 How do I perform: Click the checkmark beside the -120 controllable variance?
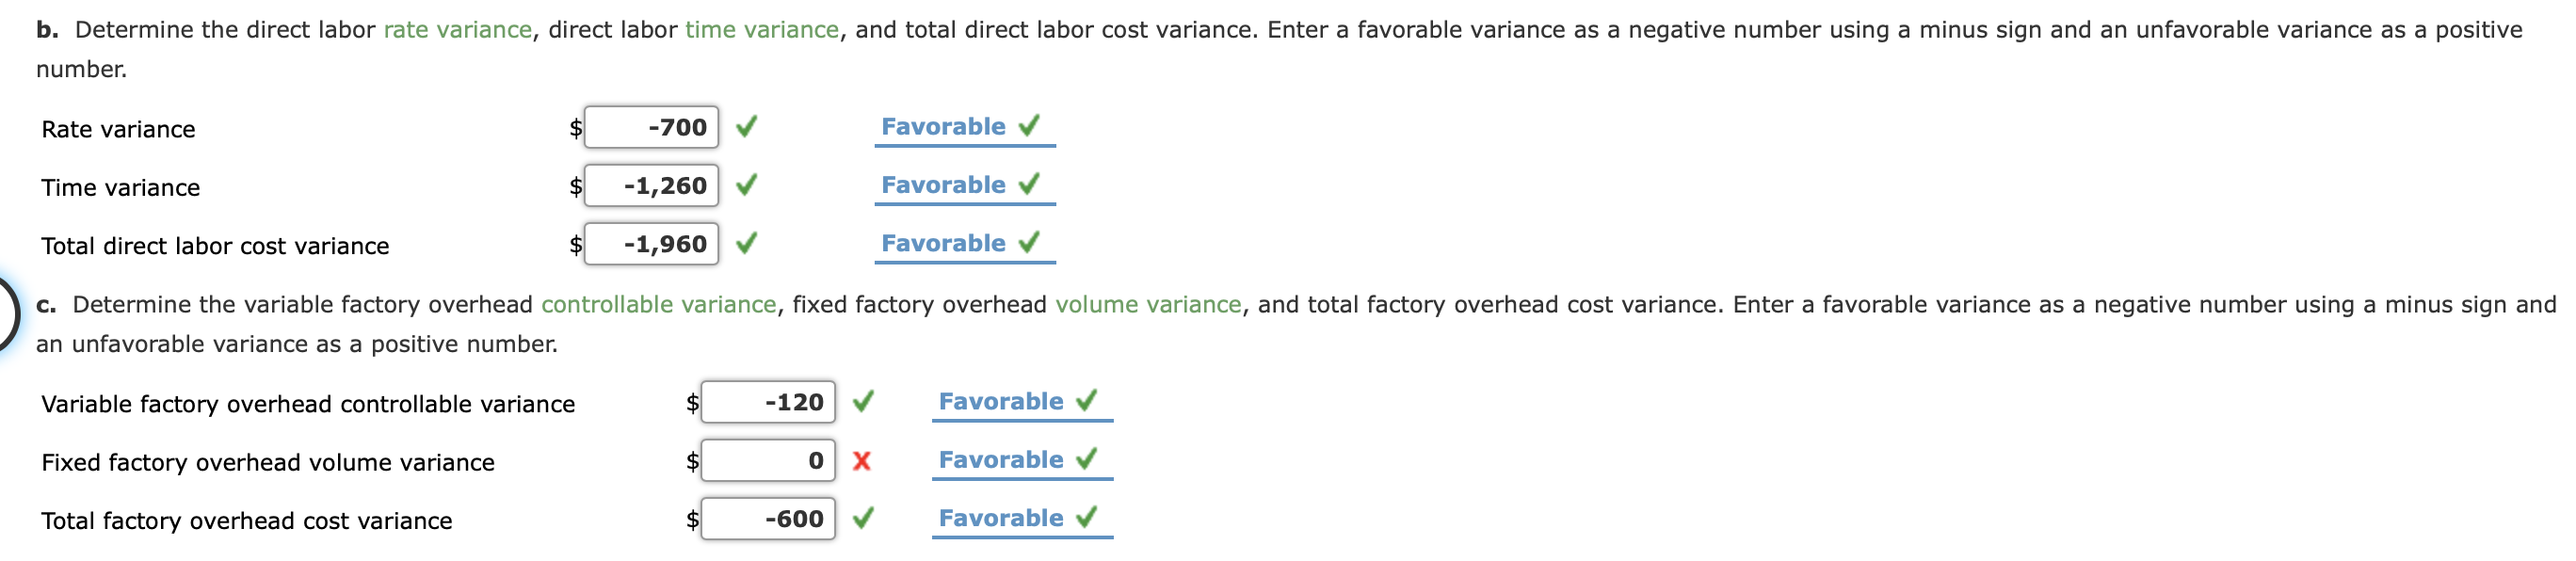864,402
